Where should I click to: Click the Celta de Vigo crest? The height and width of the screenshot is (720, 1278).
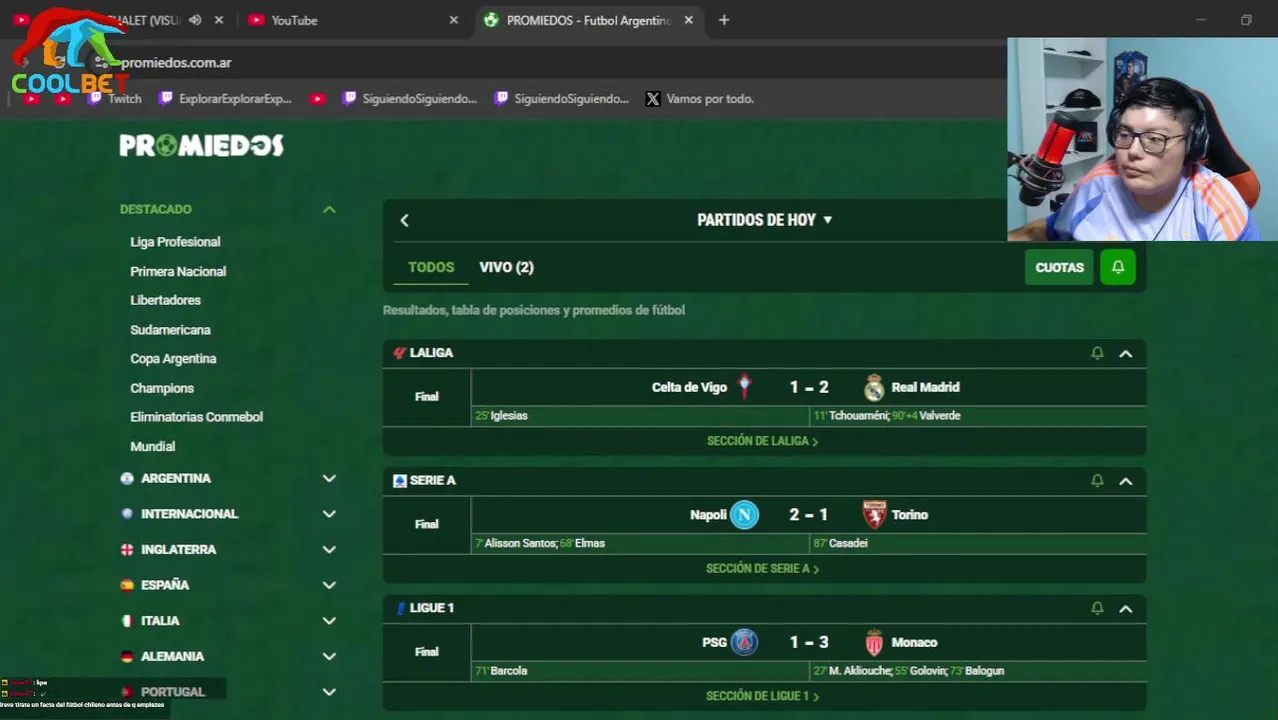pos(744,387)
